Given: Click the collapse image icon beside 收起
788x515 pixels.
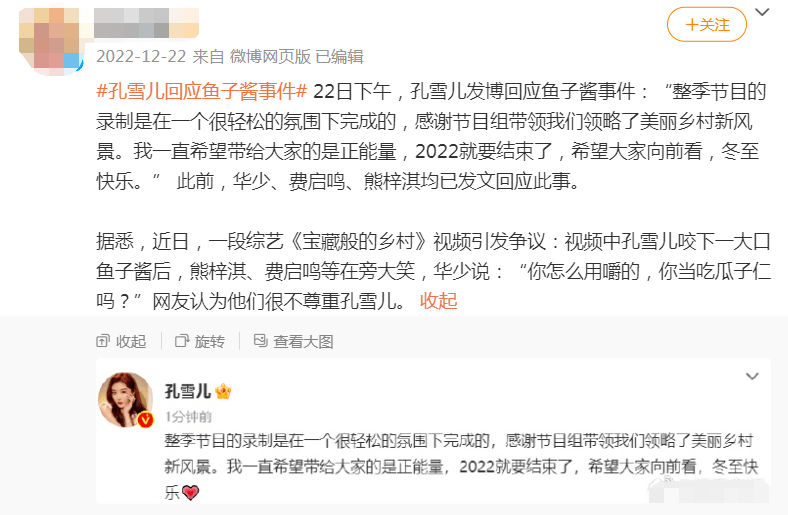Looking at the screenshot, I should point(103,341).
